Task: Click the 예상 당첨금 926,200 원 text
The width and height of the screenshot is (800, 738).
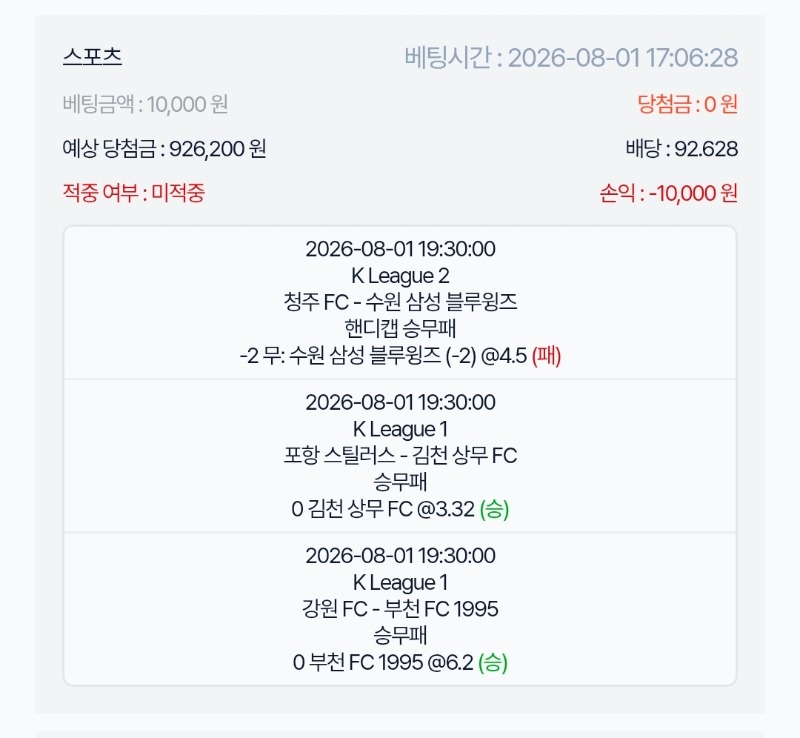Action: pos(164,149)
